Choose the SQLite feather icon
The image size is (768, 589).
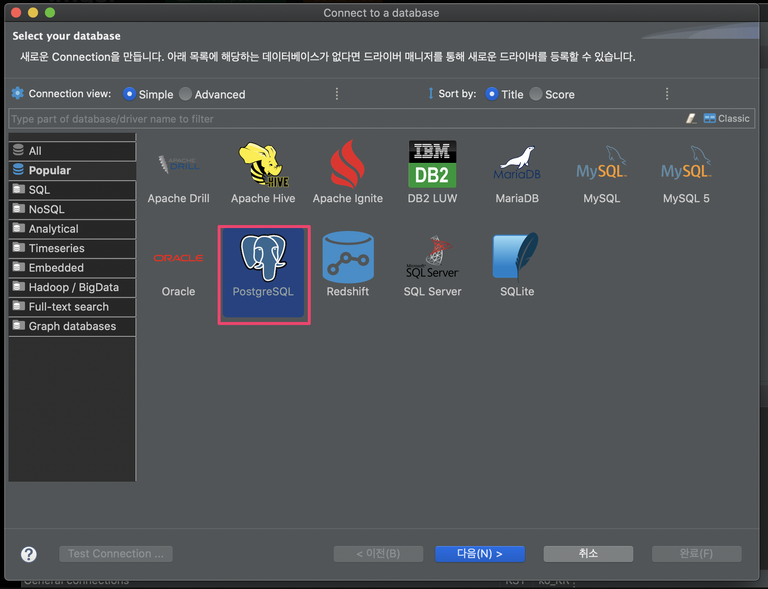515,256
